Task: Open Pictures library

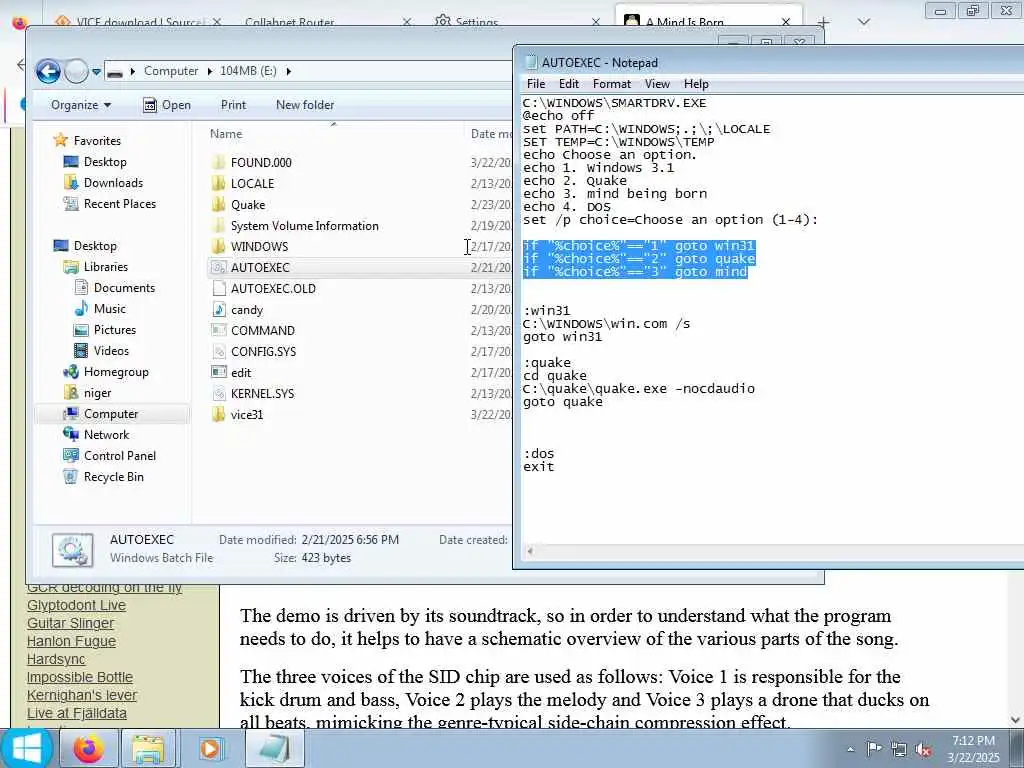Action: click(114, 330)
